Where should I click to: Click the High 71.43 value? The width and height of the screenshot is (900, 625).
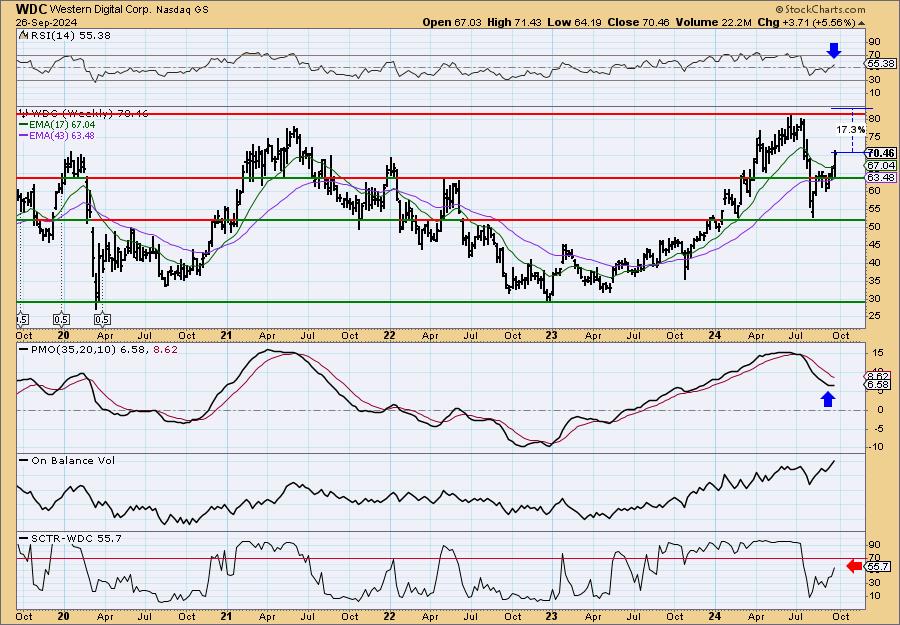pos(514,22)
